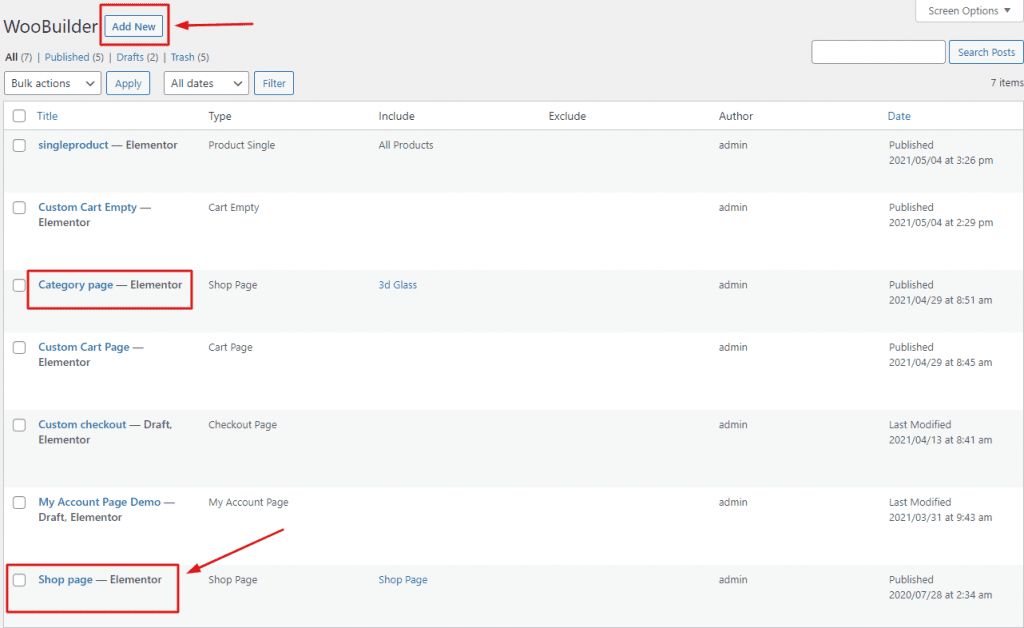Sort posts by the Date column
Viewport: 1024px width, 628px height.
coord(899,115)
